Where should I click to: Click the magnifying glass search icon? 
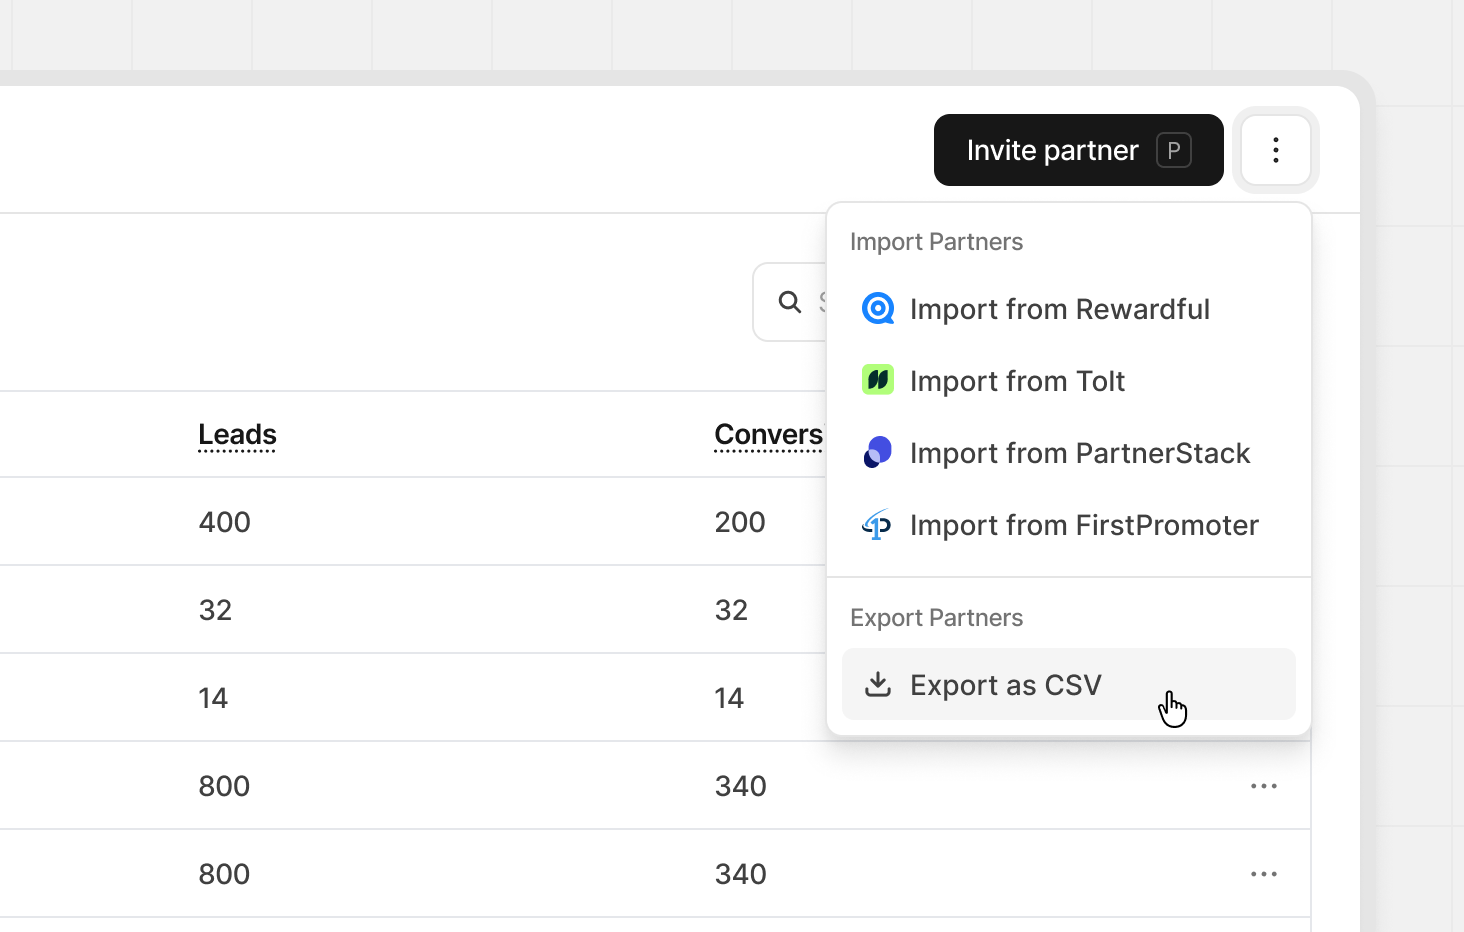[x=789, y=301]
